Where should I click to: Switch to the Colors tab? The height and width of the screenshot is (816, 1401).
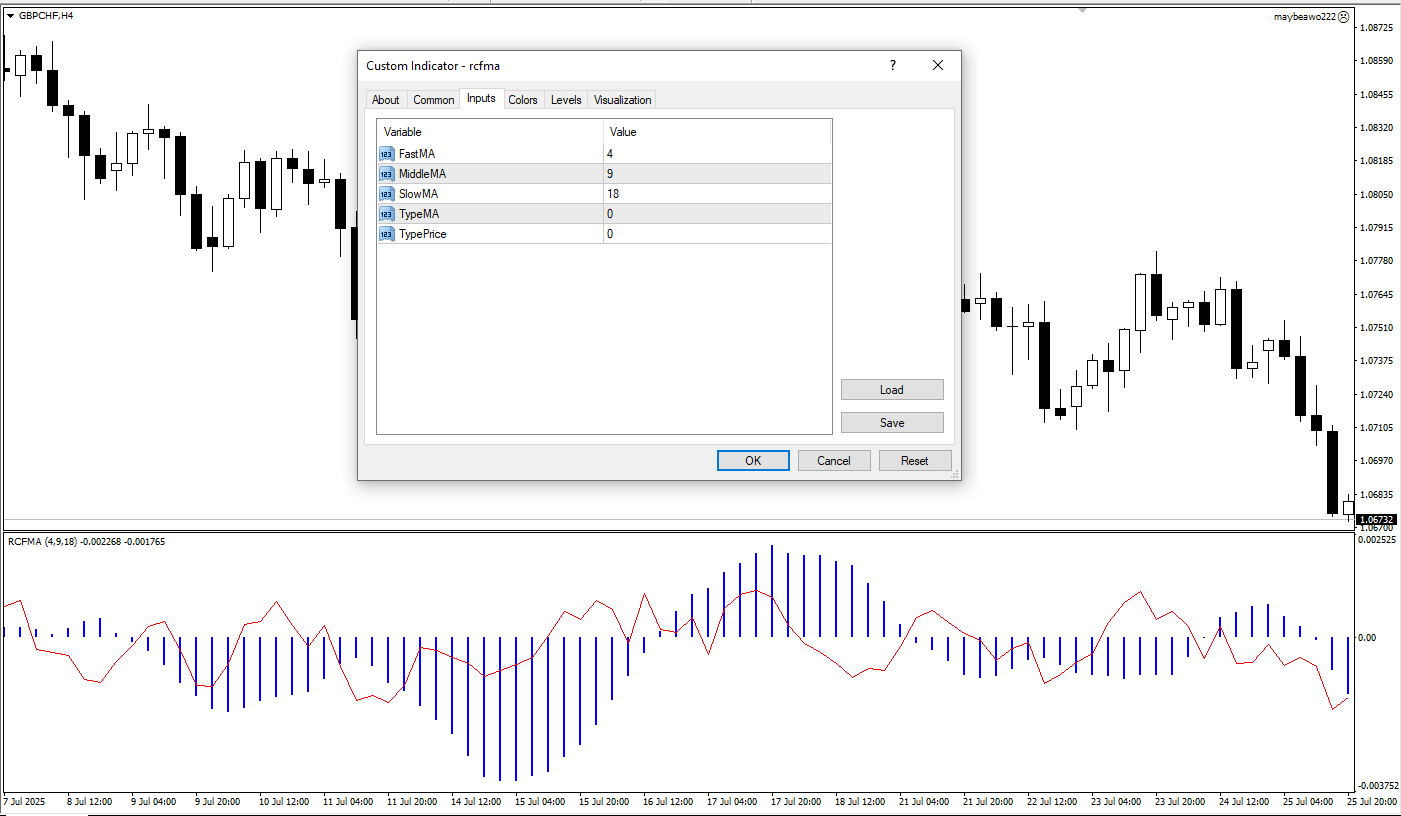[522, 100]
